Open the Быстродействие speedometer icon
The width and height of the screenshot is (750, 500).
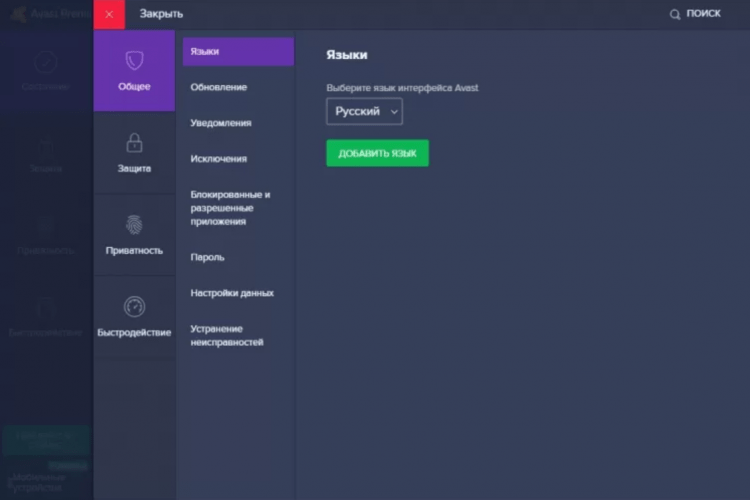point(134,306)
